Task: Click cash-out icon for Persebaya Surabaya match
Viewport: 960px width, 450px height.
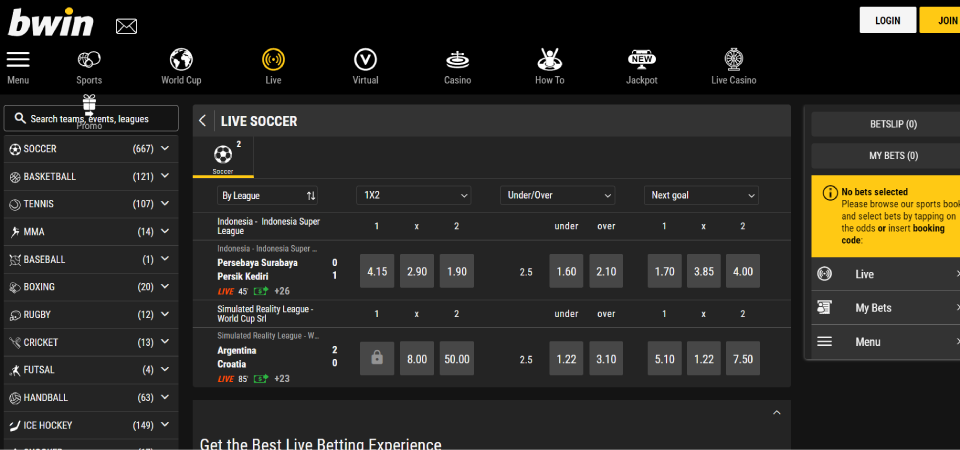Action: click(261, 291)
